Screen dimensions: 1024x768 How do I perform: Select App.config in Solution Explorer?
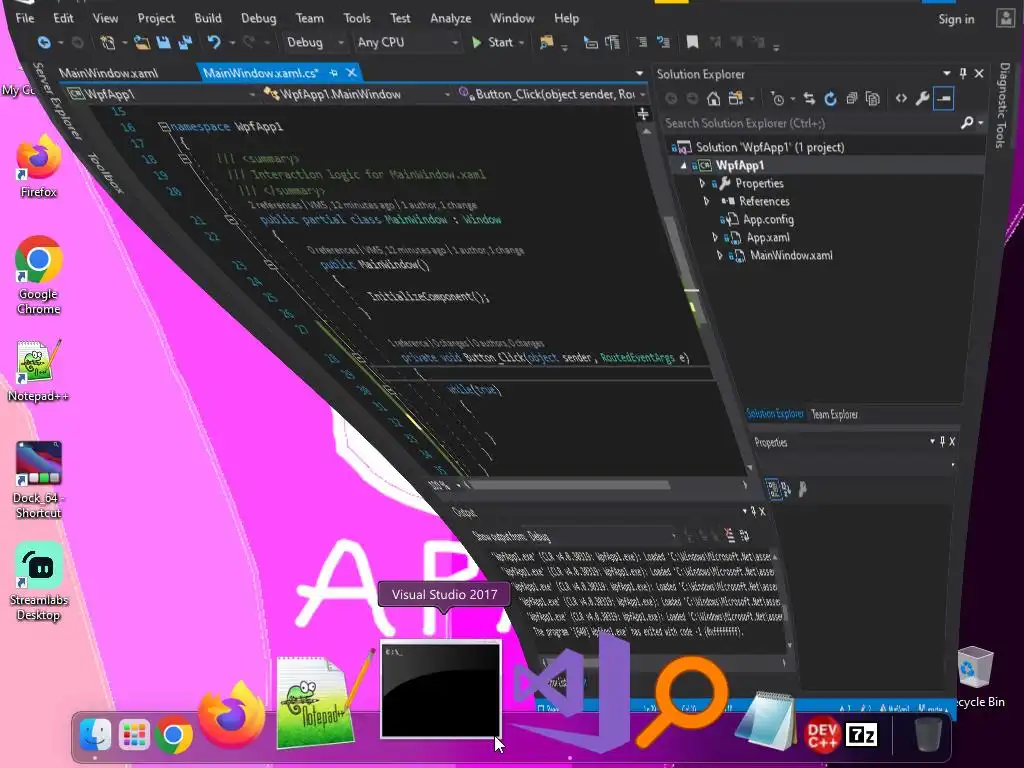[x=768, y=219]
